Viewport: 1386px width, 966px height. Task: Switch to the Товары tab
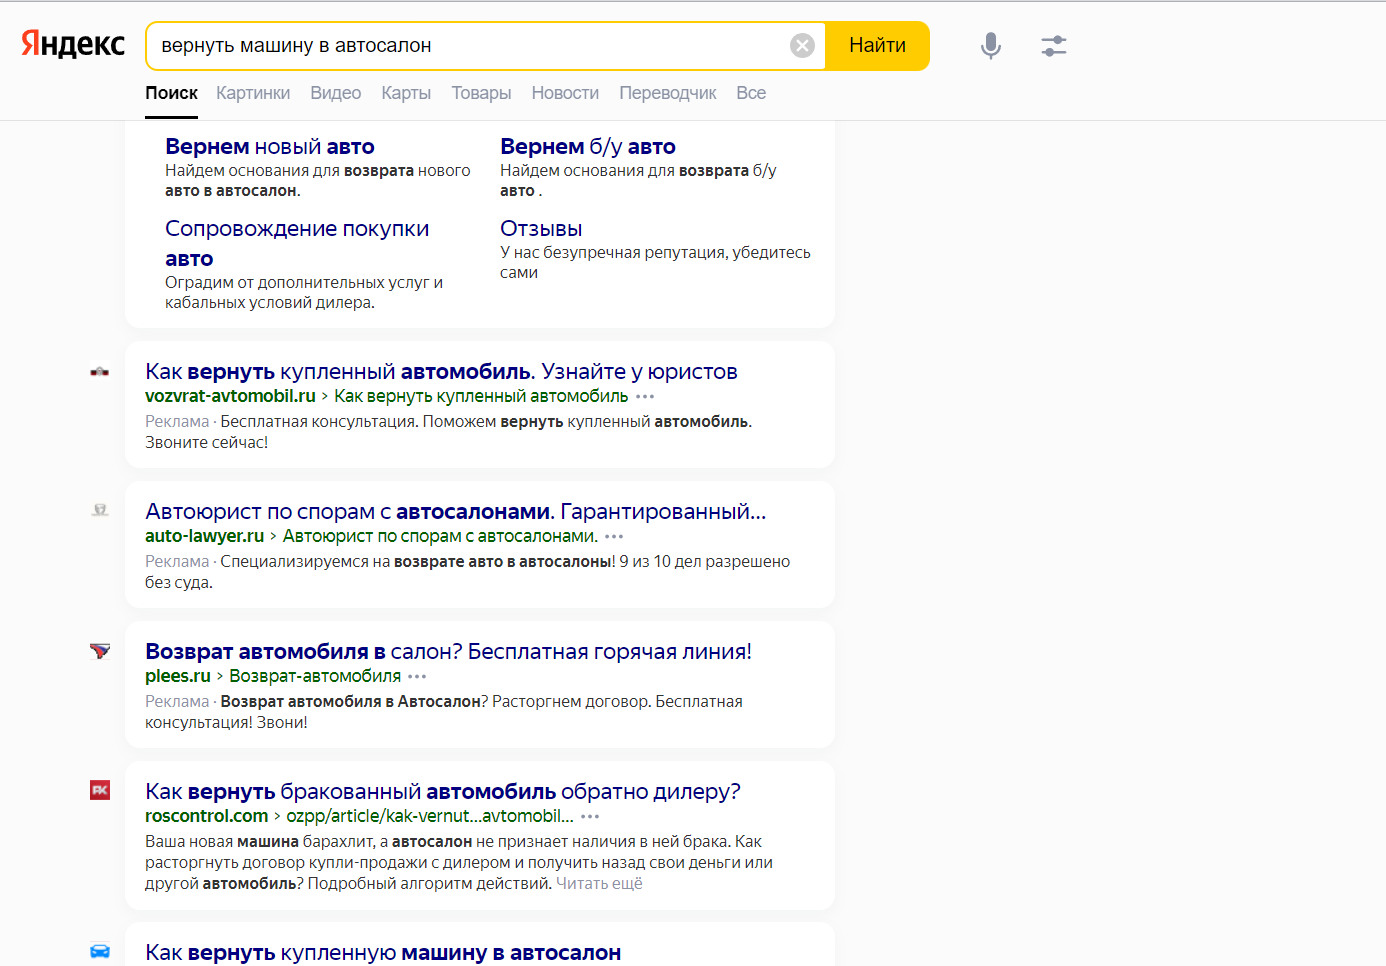pyautogui.click(x=481, y=93)
